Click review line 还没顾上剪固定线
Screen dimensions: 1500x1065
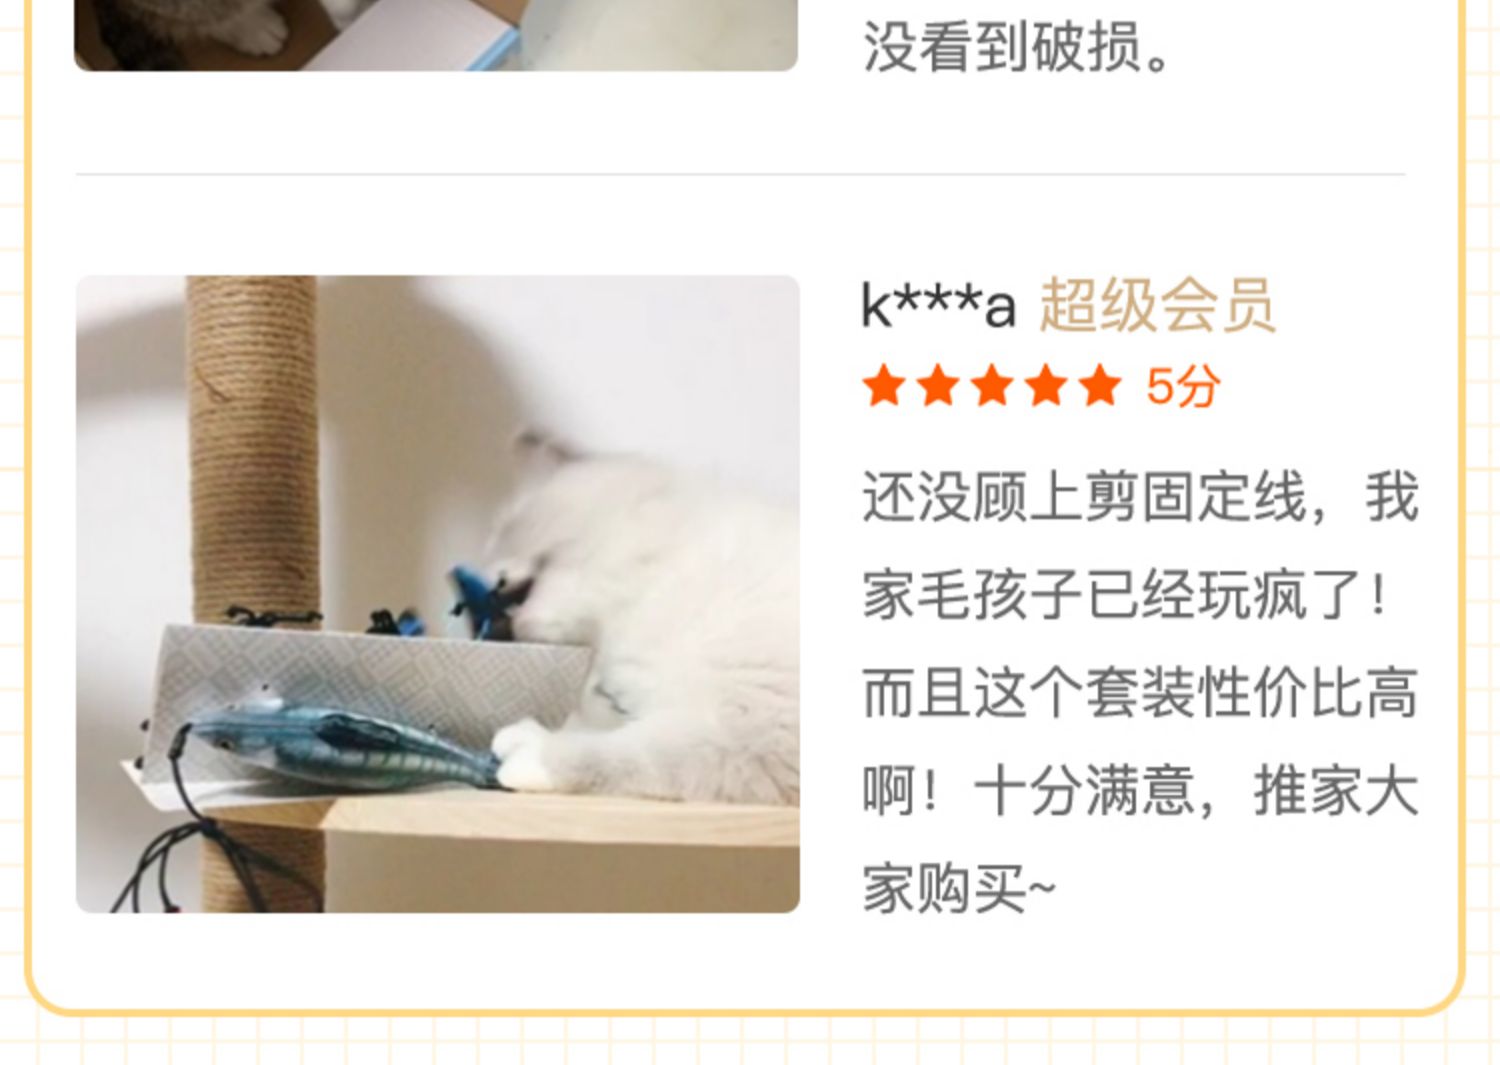tap(1084, 497)
